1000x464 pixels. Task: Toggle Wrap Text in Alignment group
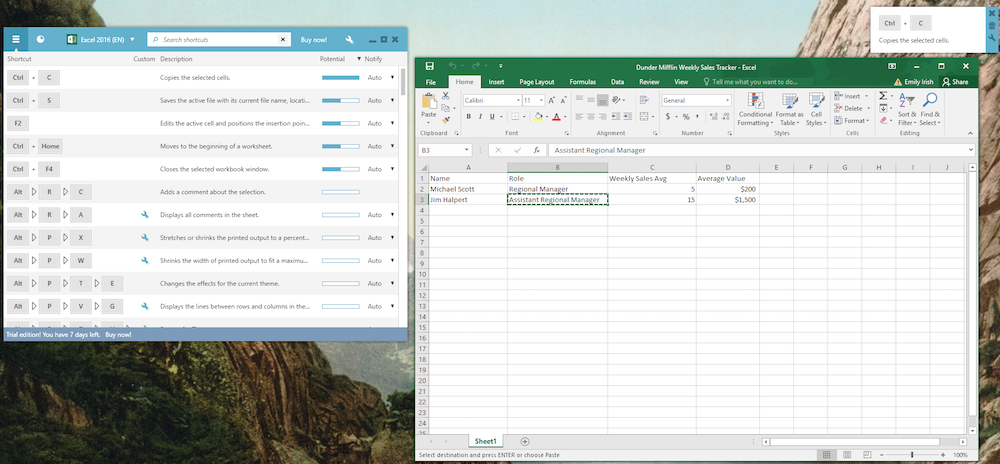(x=644, y=100)
